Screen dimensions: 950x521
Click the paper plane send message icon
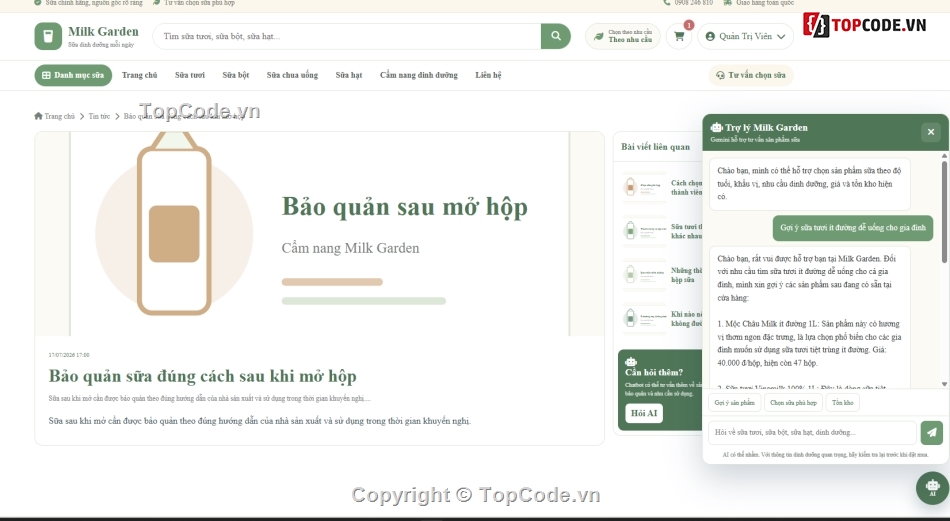click(931, 433)
